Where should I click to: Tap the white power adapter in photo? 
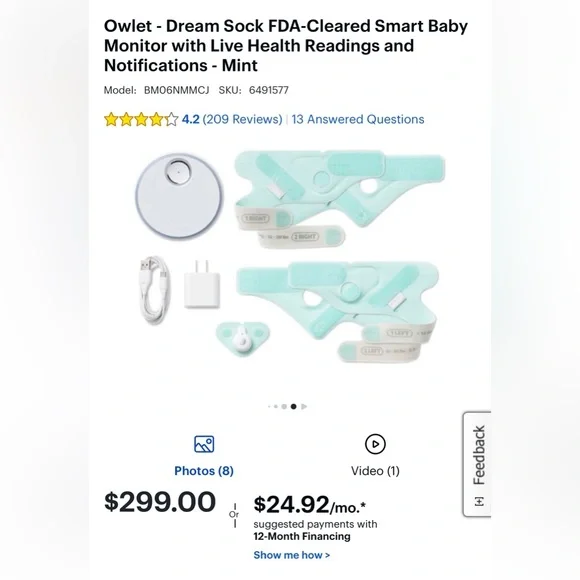coord(202,285)
